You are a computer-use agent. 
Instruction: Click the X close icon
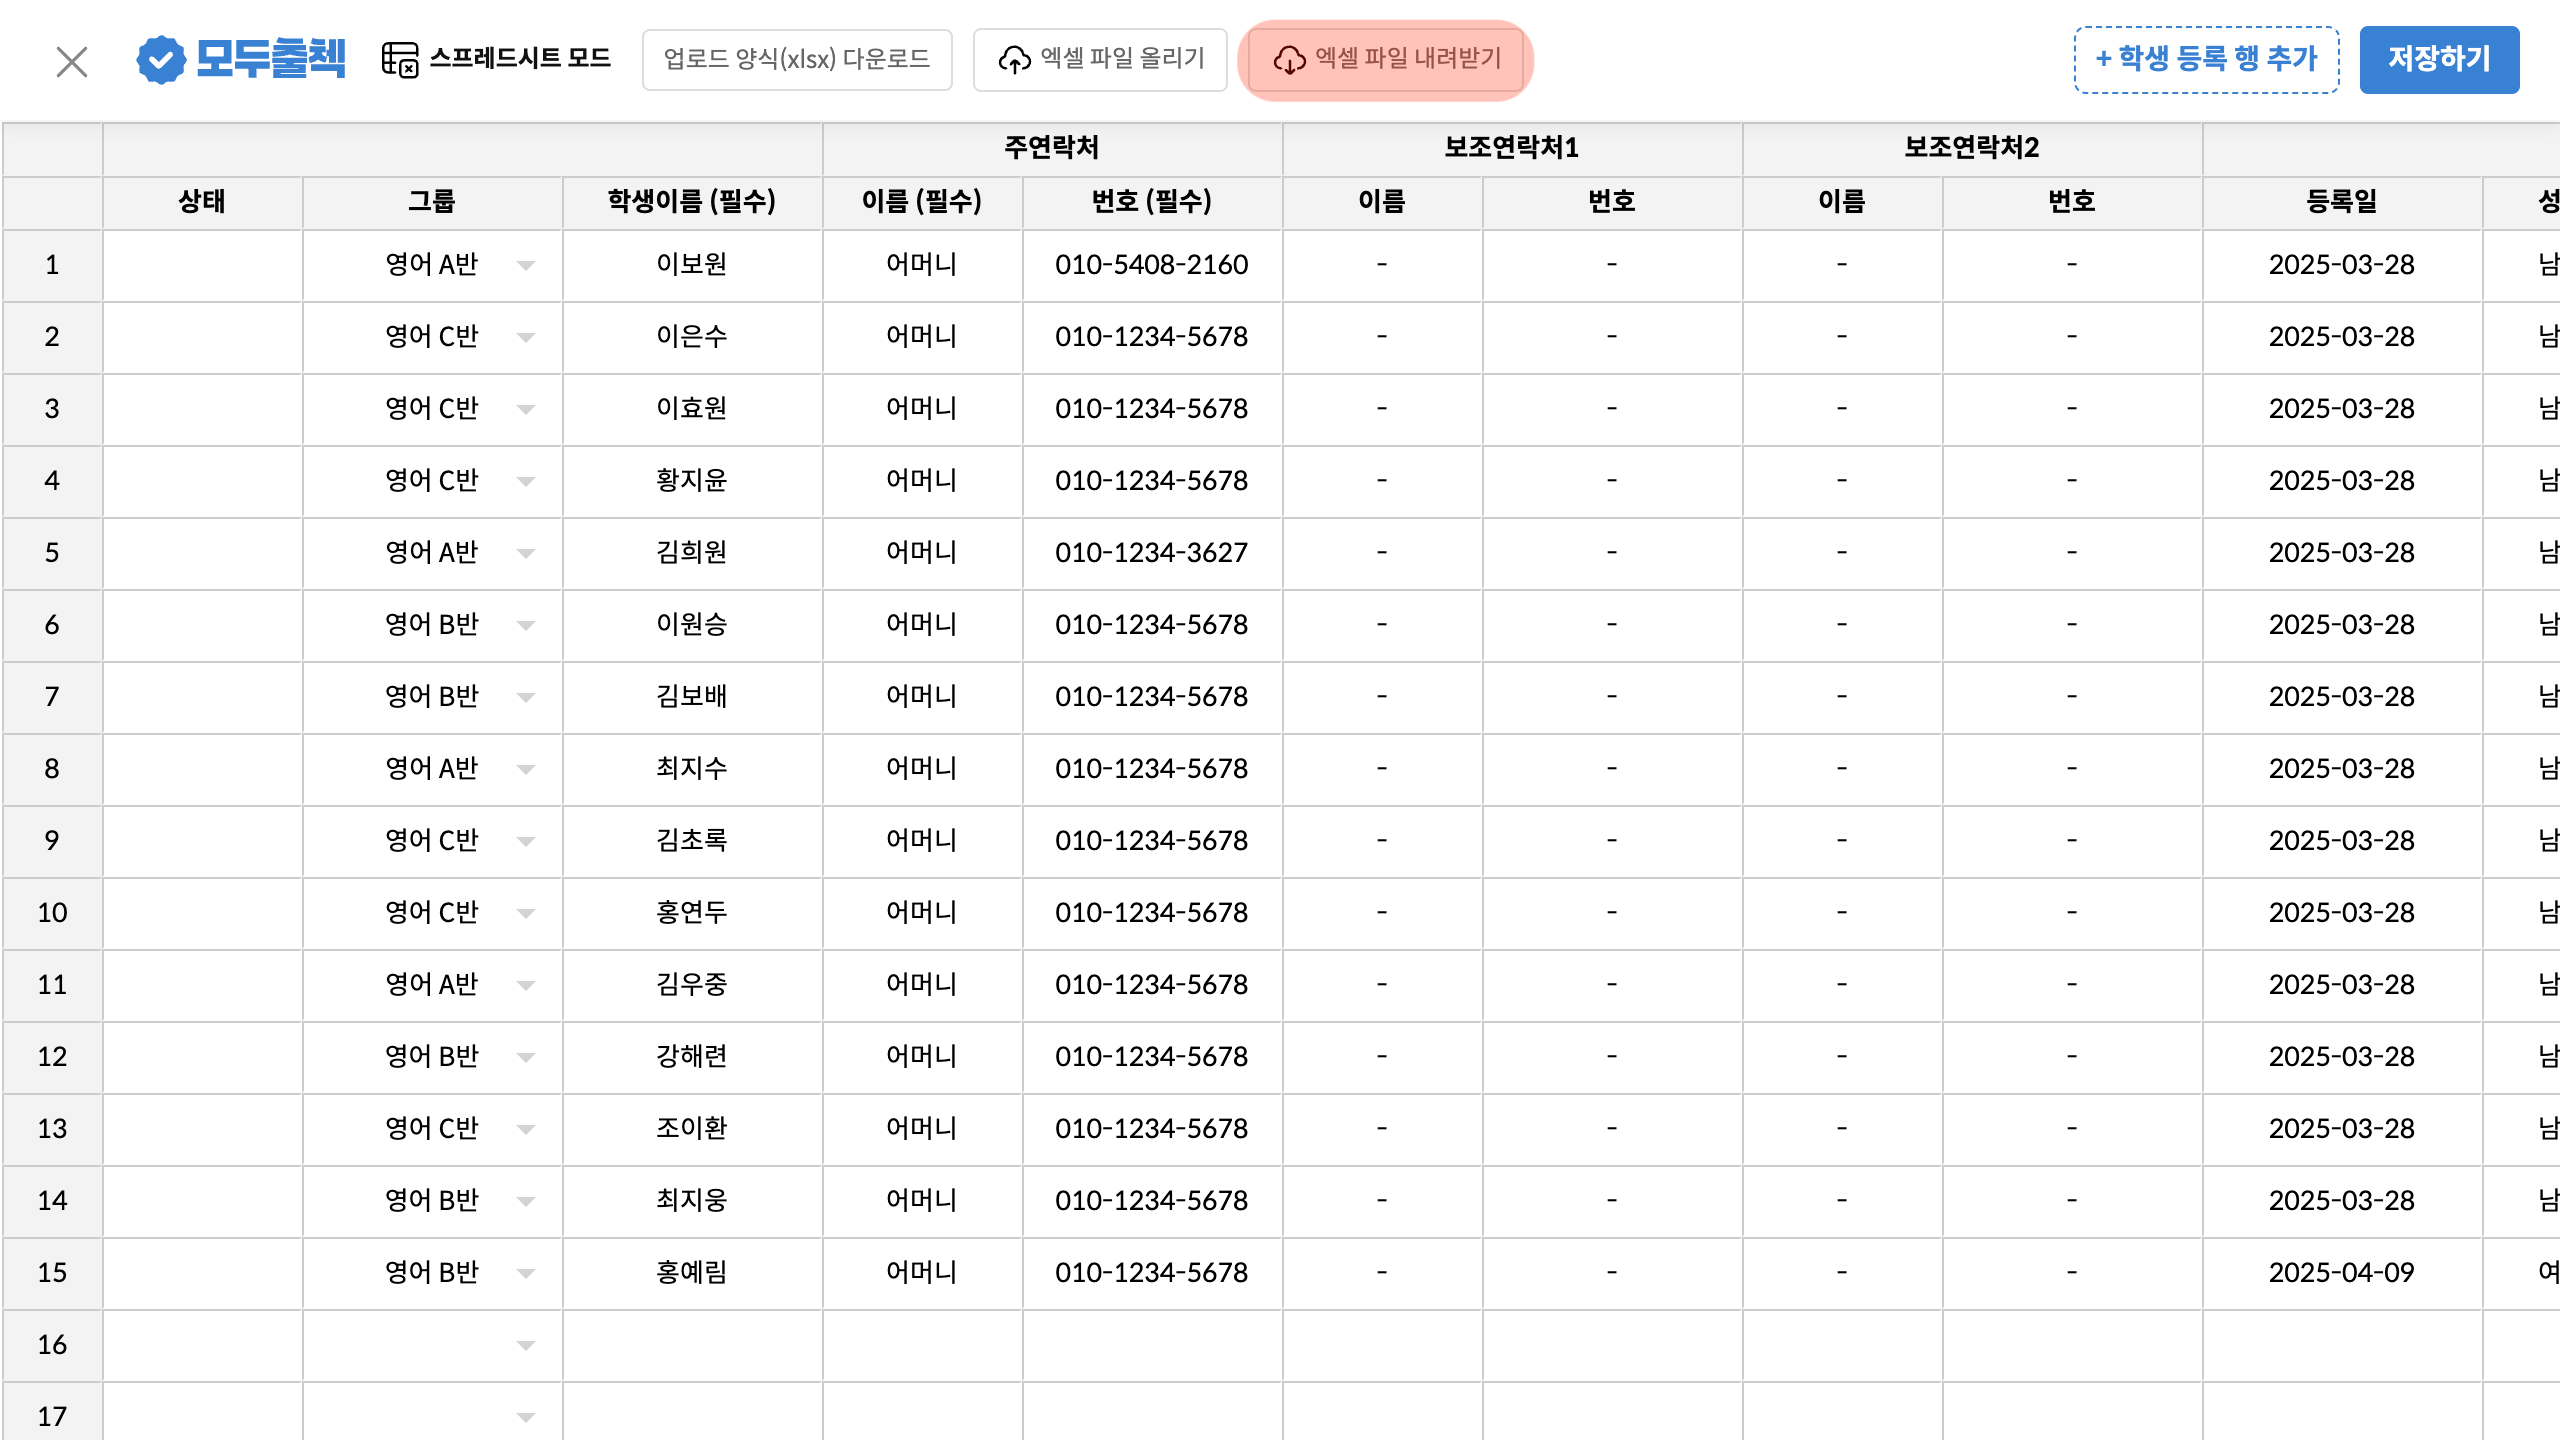[x=72, y=62]
